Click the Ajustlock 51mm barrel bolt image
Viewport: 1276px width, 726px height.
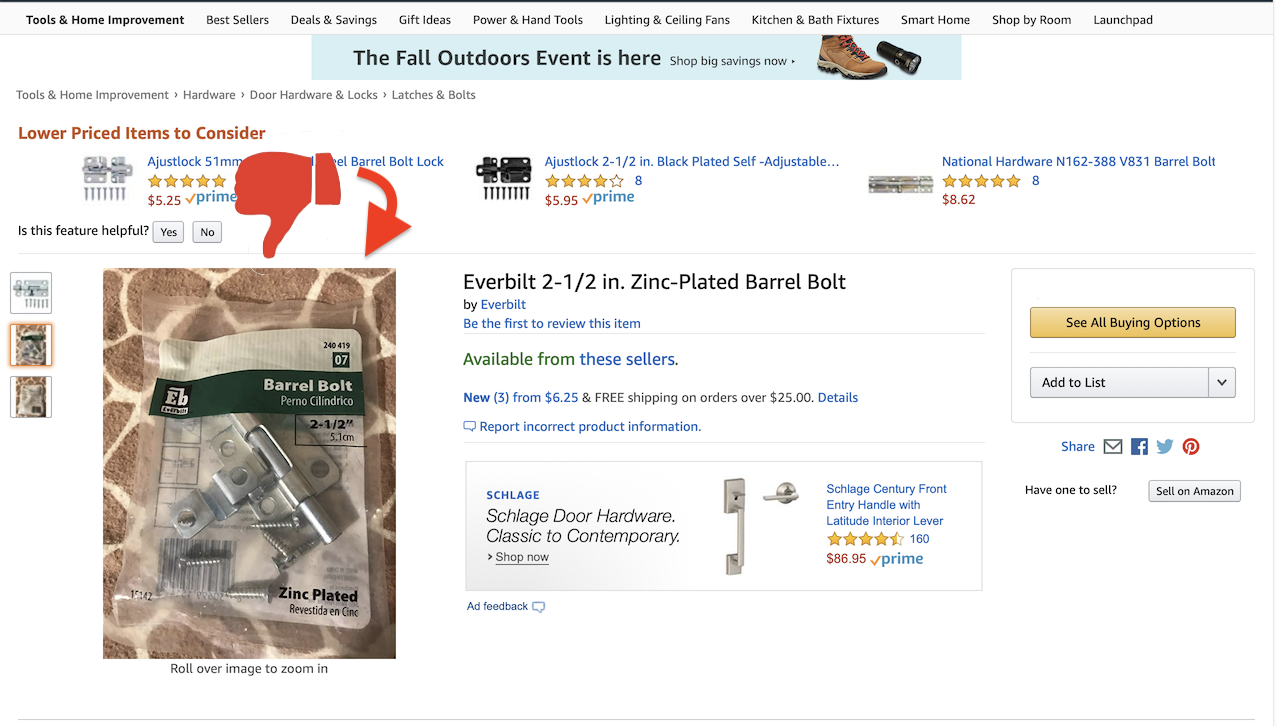tap(107, 179)
